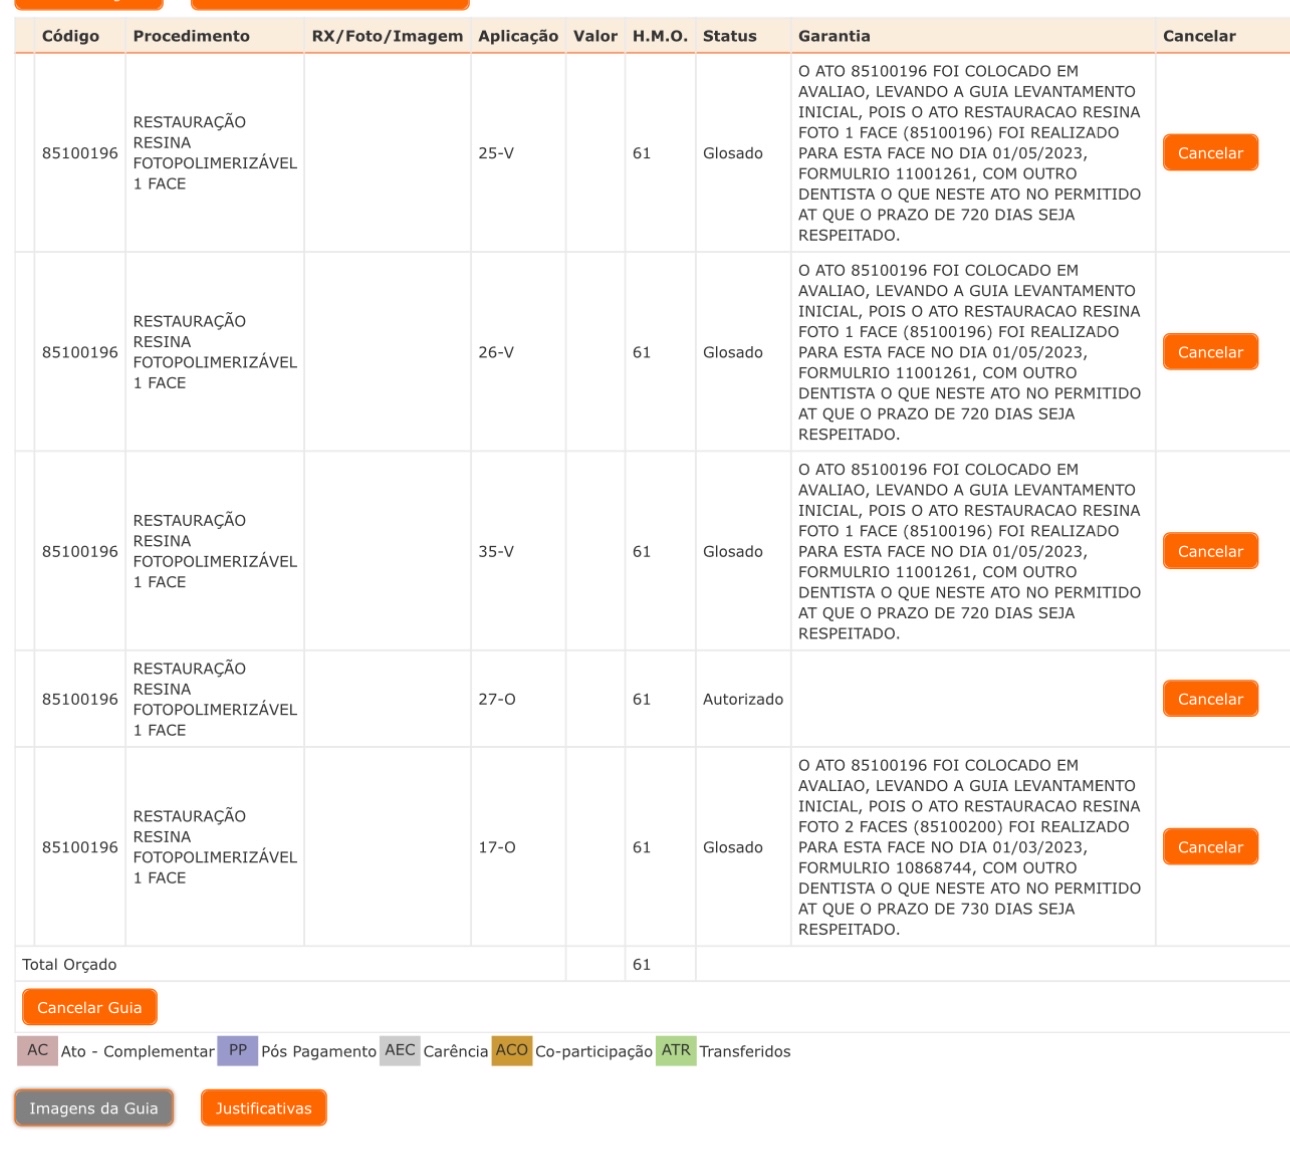The image size is (1290, 1158).
Task: Click the ATR Transferidos legend swatch
Action: tap(676, 1050)
